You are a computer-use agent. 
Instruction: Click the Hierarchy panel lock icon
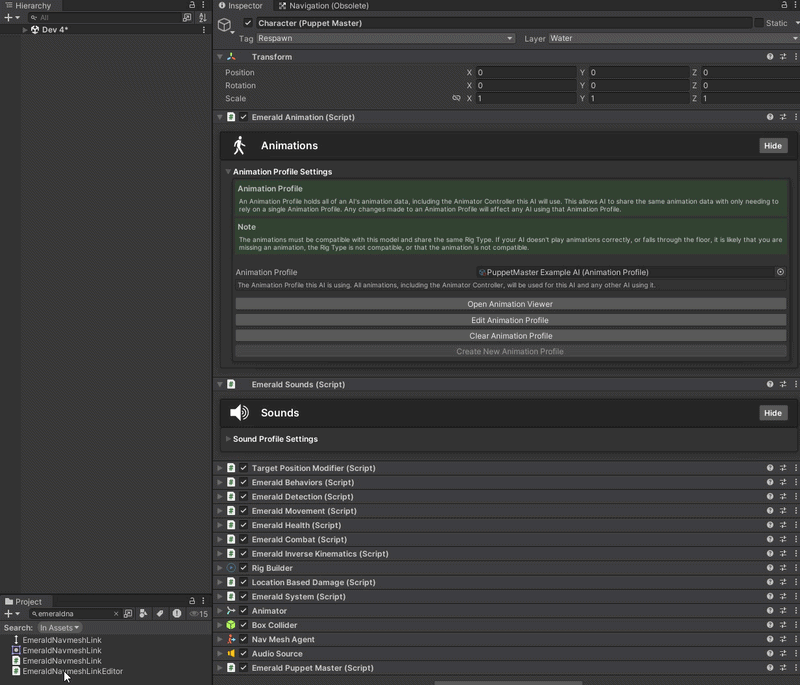click(192, 5)
